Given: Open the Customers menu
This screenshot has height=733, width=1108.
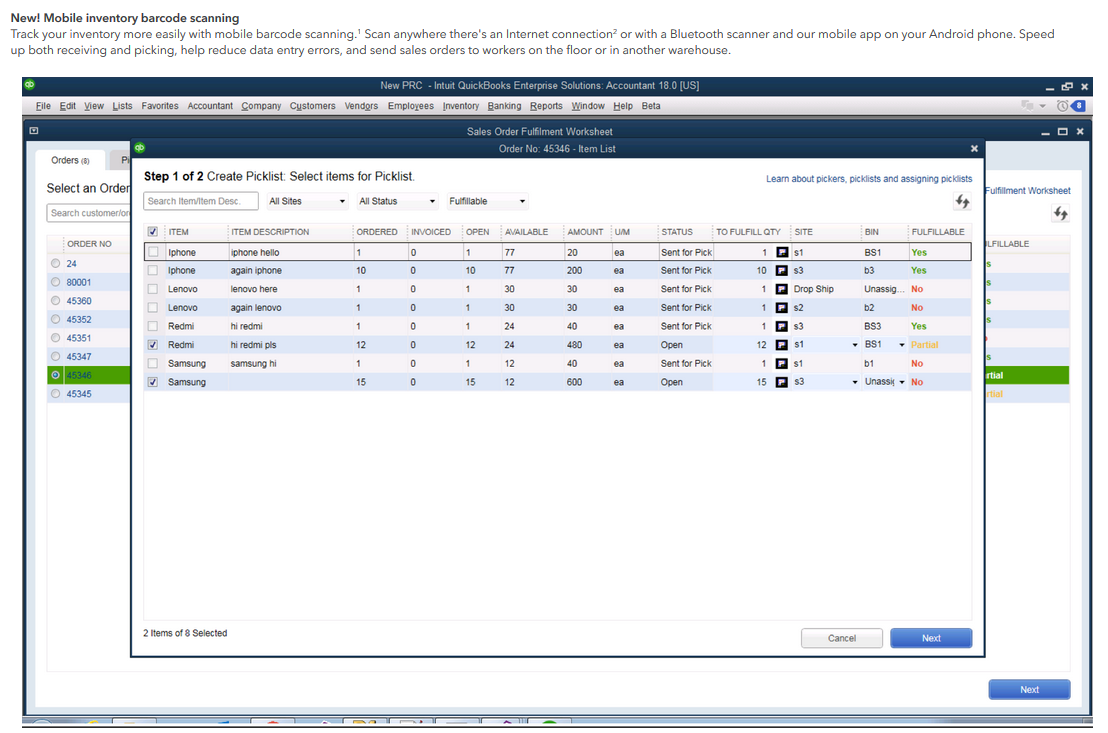Looking at the screenshot, I should click(312, 106).
